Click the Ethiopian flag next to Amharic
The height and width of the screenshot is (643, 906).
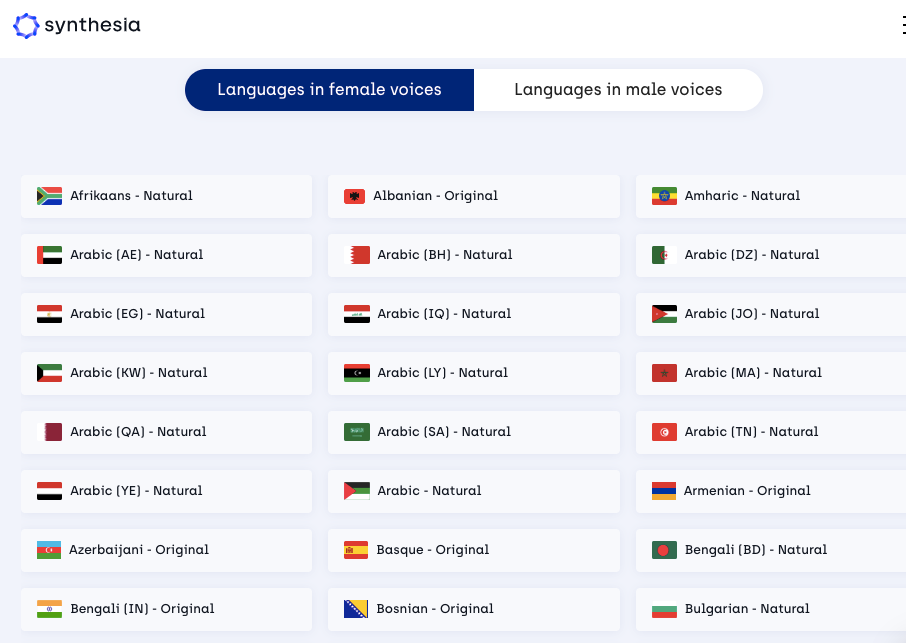click(663, 196)
